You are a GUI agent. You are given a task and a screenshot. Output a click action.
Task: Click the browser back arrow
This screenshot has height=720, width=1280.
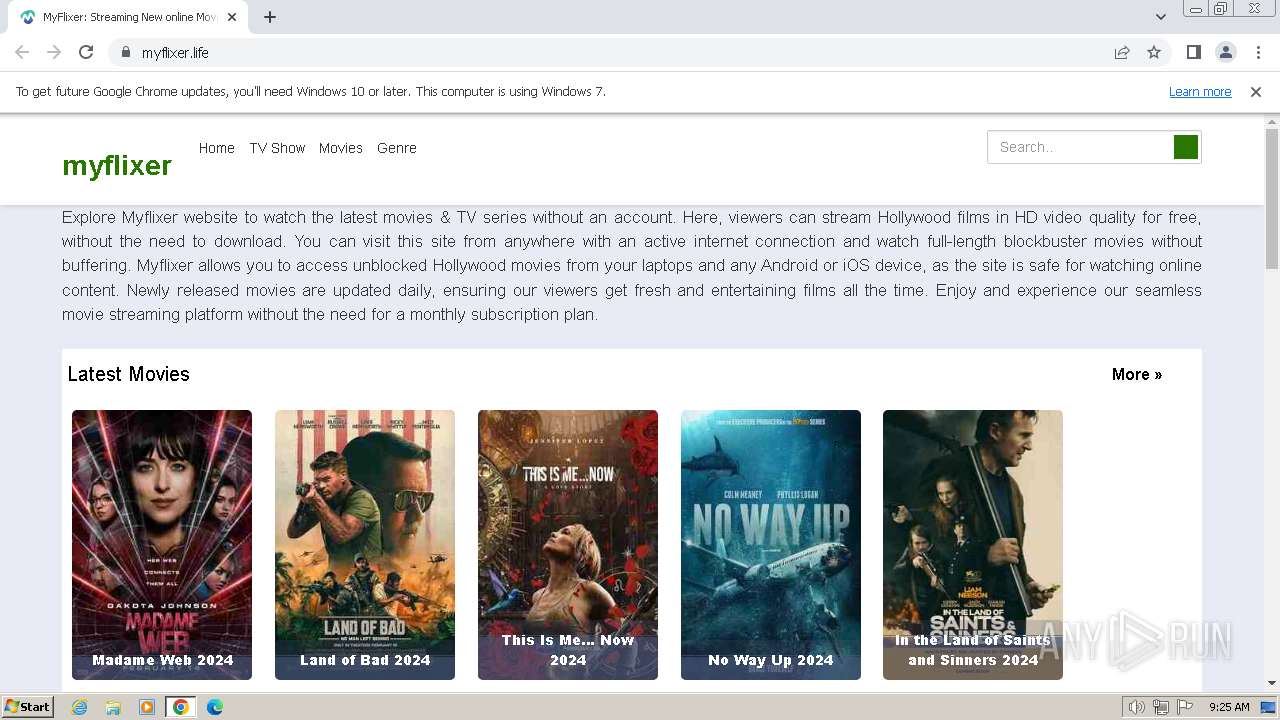click(x=22, y=52)
